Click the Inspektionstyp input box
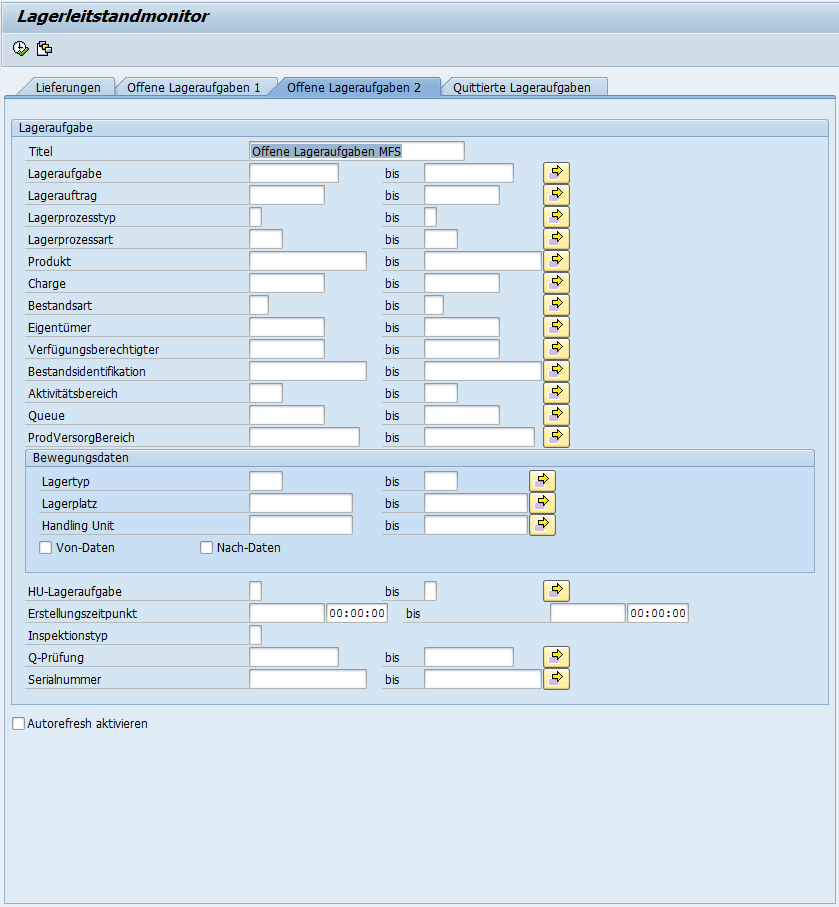839x907 pixels. (x=255, y=635)
